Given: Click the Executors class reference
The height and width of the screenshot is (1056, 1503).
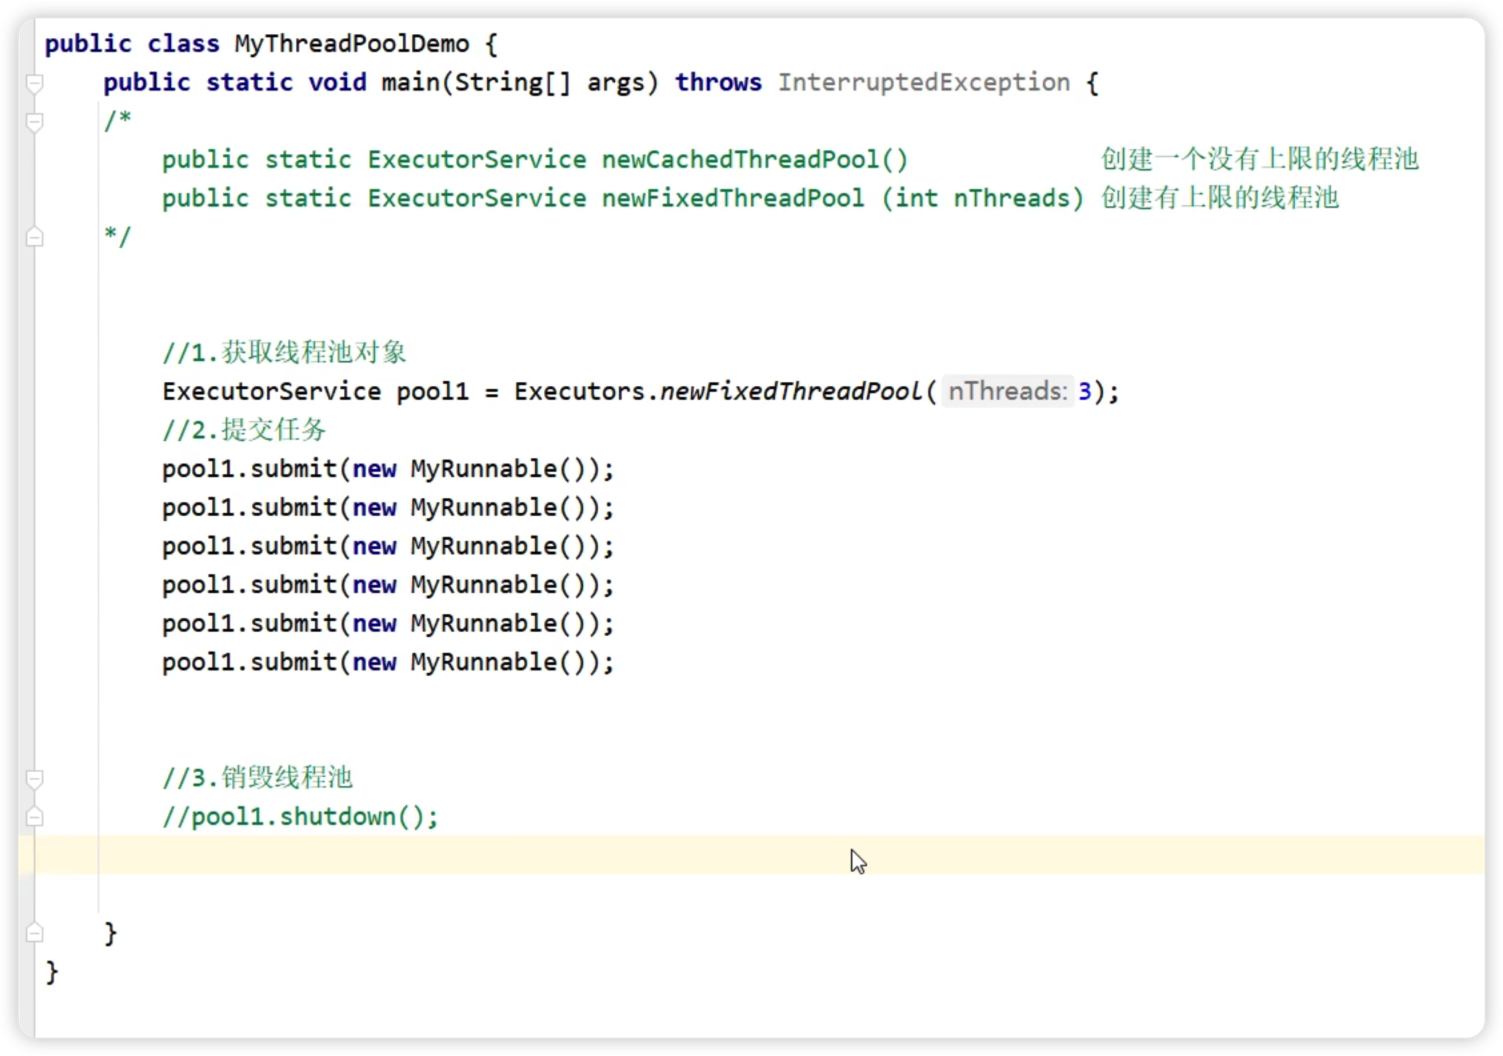Looking at the screenshot, I should tap(579, 391).
